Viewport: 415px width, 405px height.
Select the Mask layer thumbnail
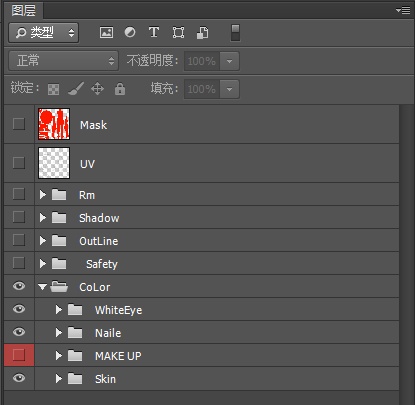coord(54,124)
